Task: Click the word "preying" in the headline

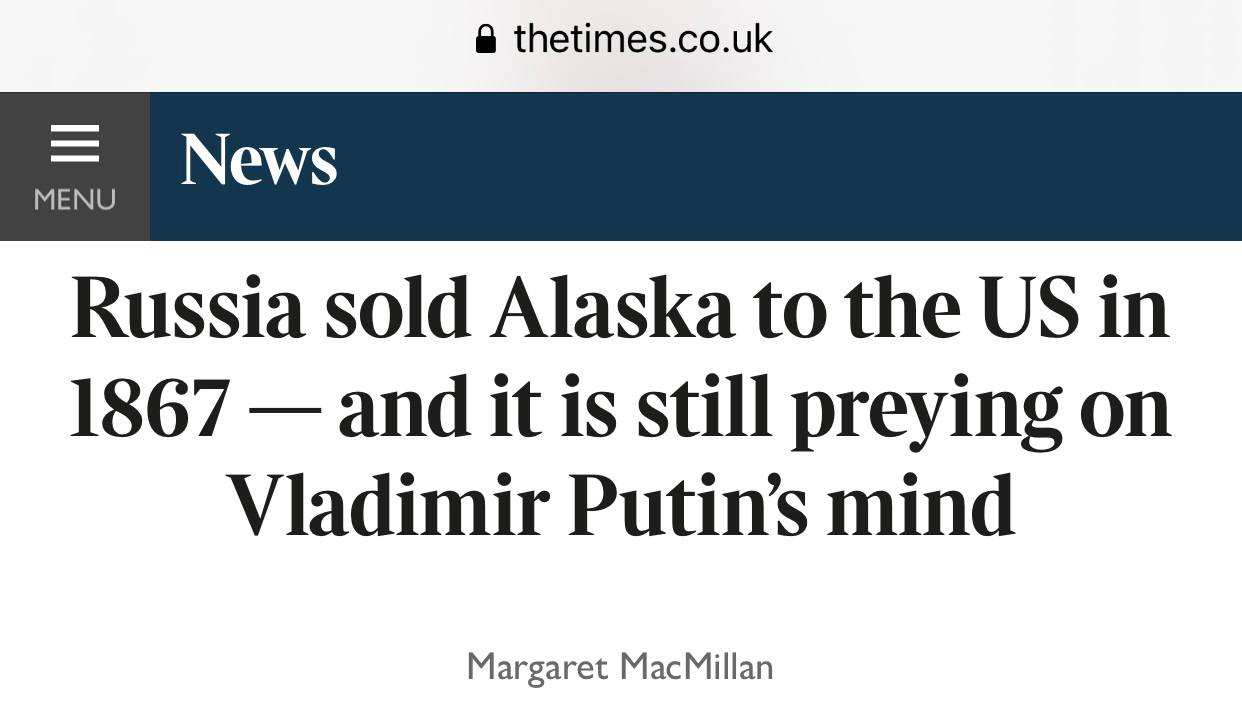Action: 925,409
